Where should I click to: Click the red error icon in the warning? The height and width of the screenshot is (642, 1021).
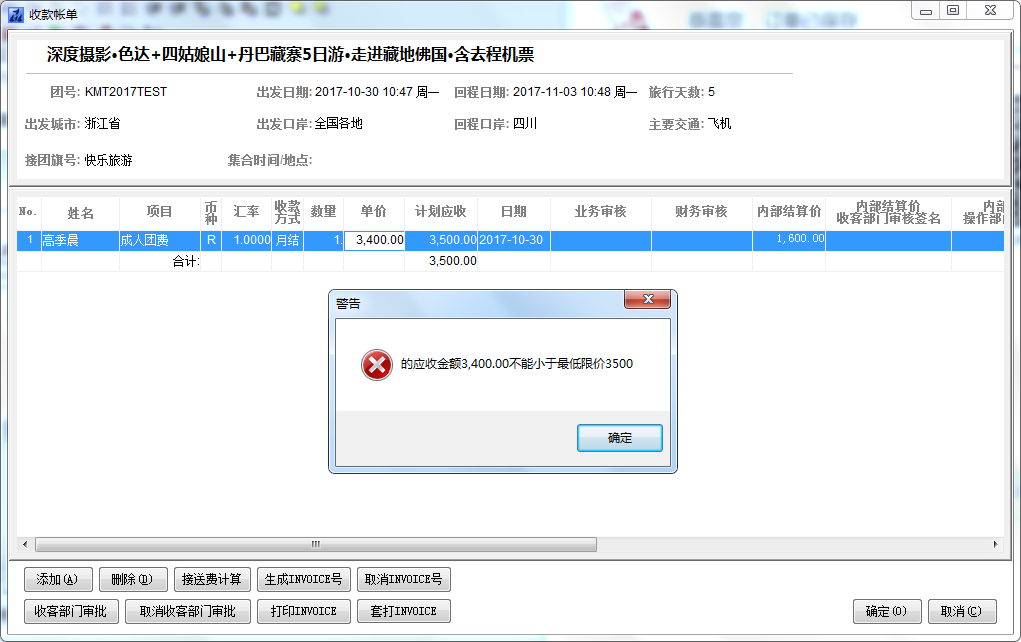click(377, 365)
